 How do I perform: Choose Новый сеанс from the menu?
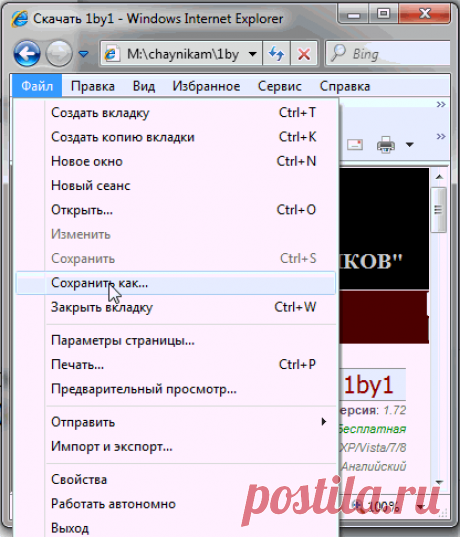pyautogui.click(x=175, y=186)
